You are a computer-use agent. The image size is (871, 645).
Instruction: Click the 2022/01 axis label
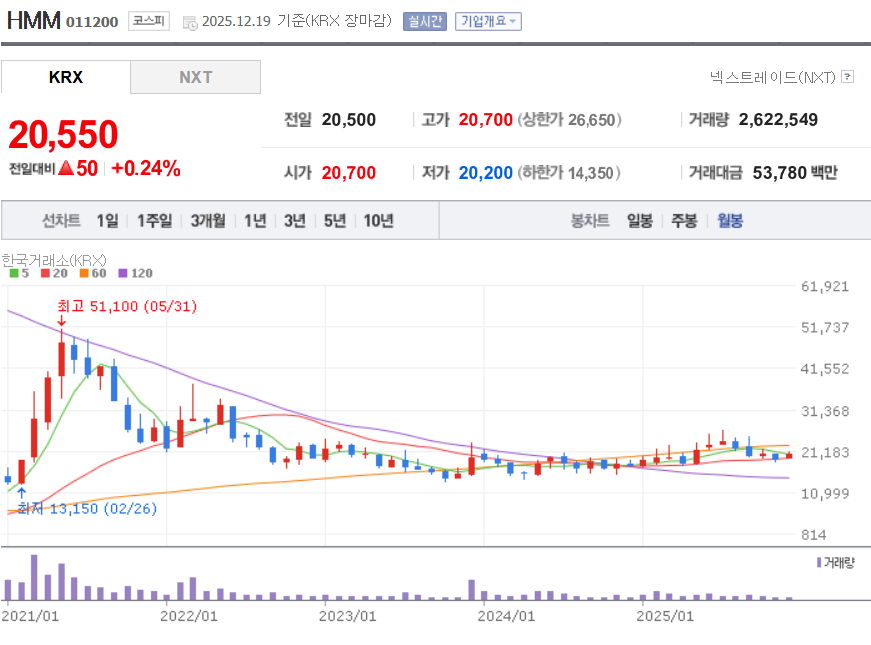(x=189, y=616)
